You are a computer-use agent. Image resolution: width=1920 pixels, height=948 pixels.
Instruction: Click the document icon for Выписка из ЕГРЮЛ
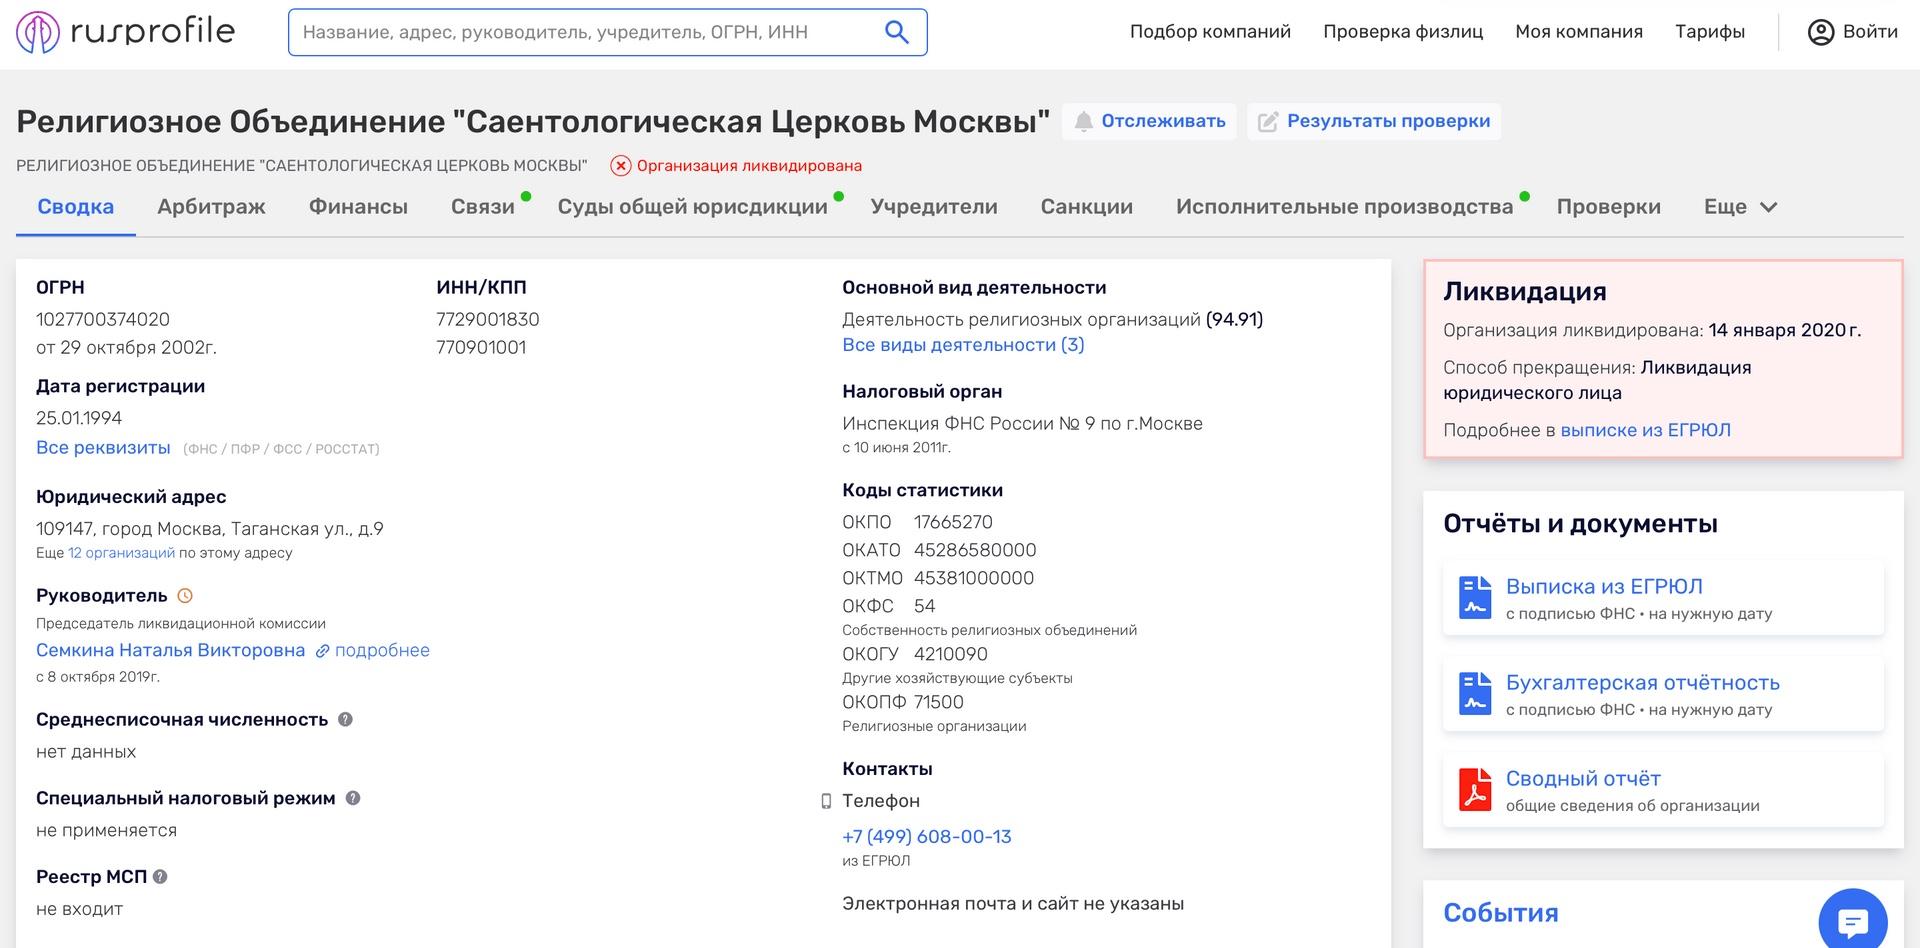click(x=1475, y=597)
